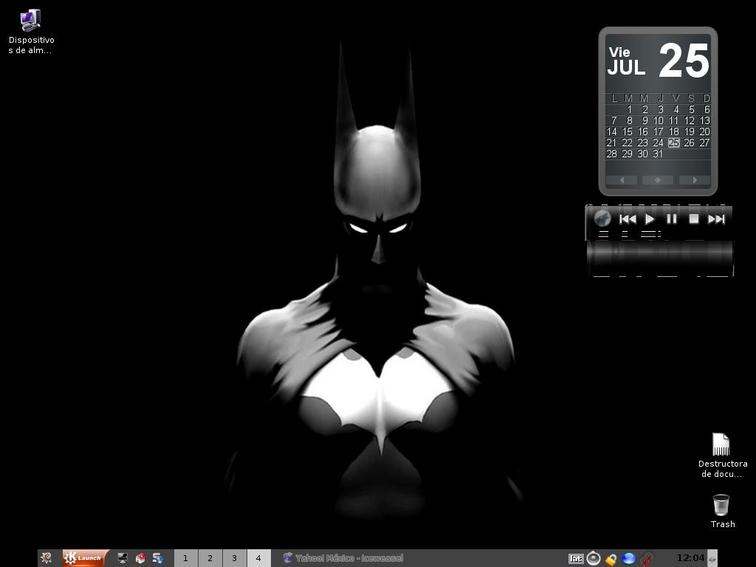756x567 pixels.
Task: Click the 'lat' keyboard layout indicator
Action: click(576, 558)
